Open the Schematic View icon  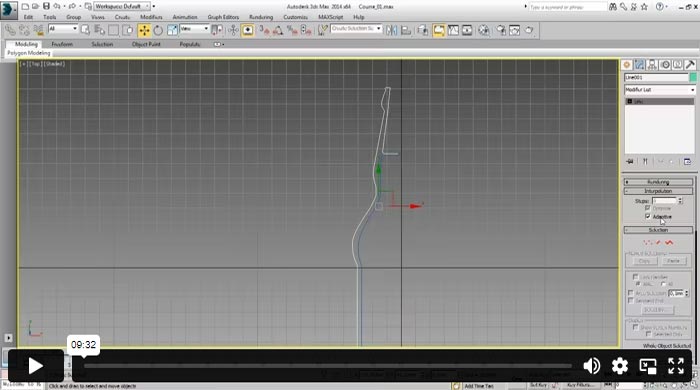[x=467, y=30]
